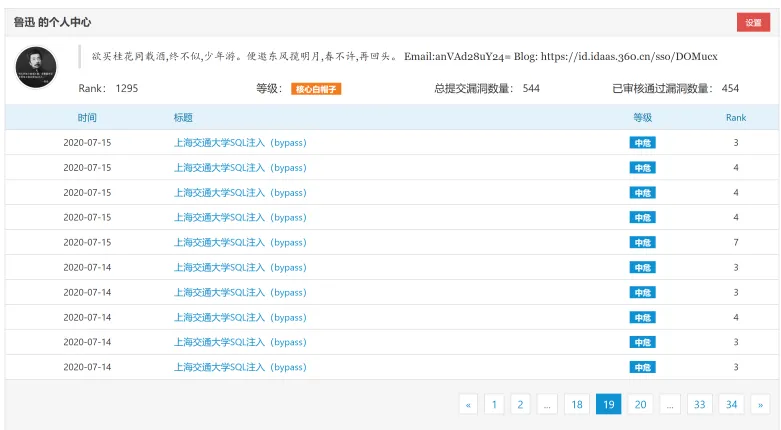The width and height of the screenshot is (781, 430).
Task: Click the 中危 badge in the first row
Action: click(x=643, y=143)
